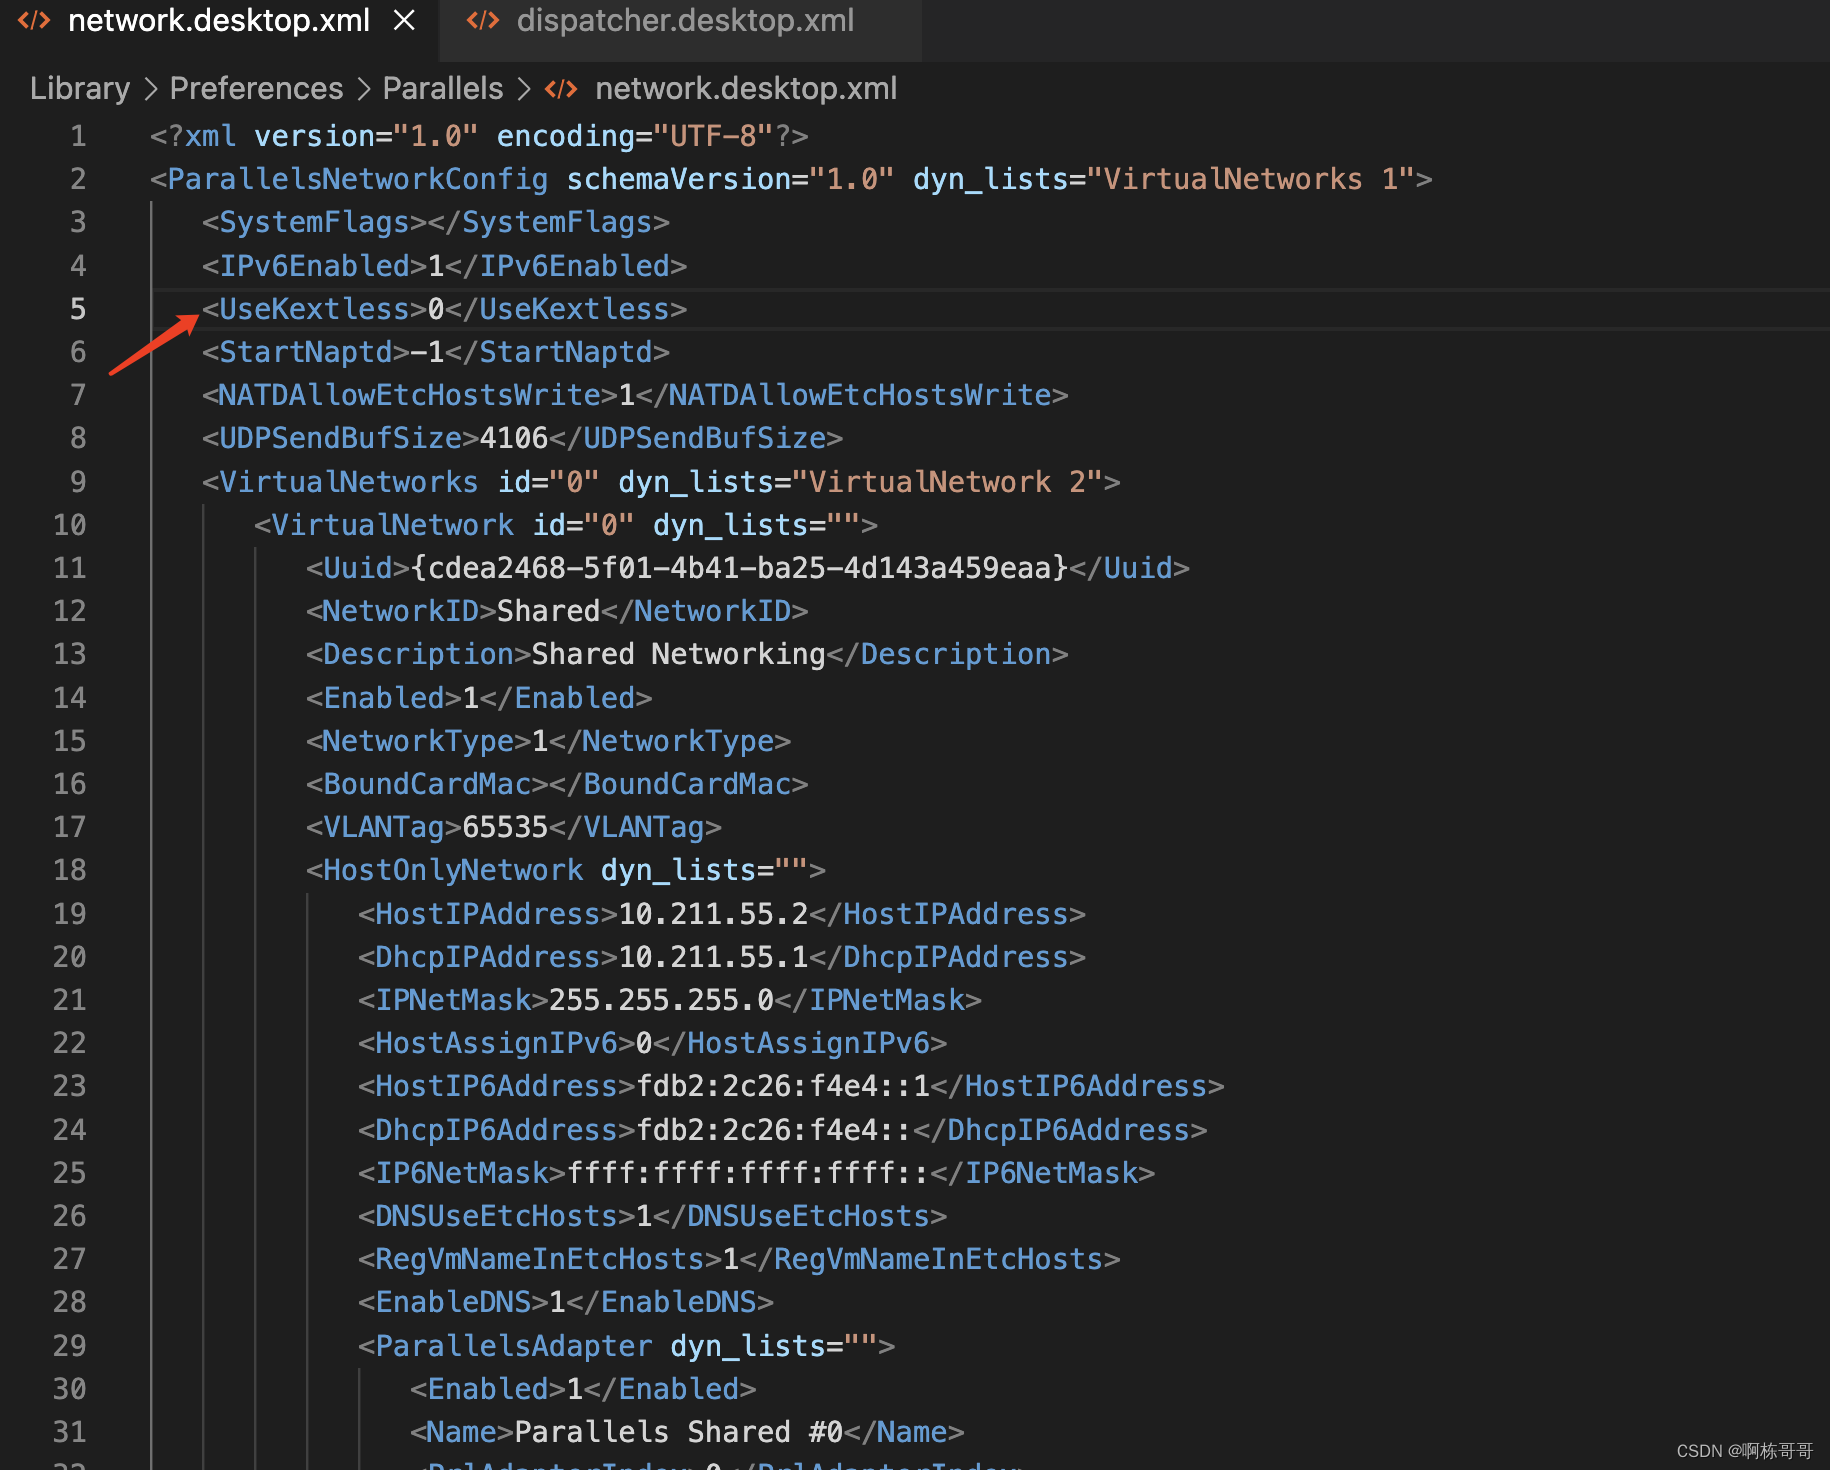The width and height of the screenshot is (1830, 1470).
Task: Select network.desktop.xml in the breadcrumb
Action: click(x=746, y=89)
